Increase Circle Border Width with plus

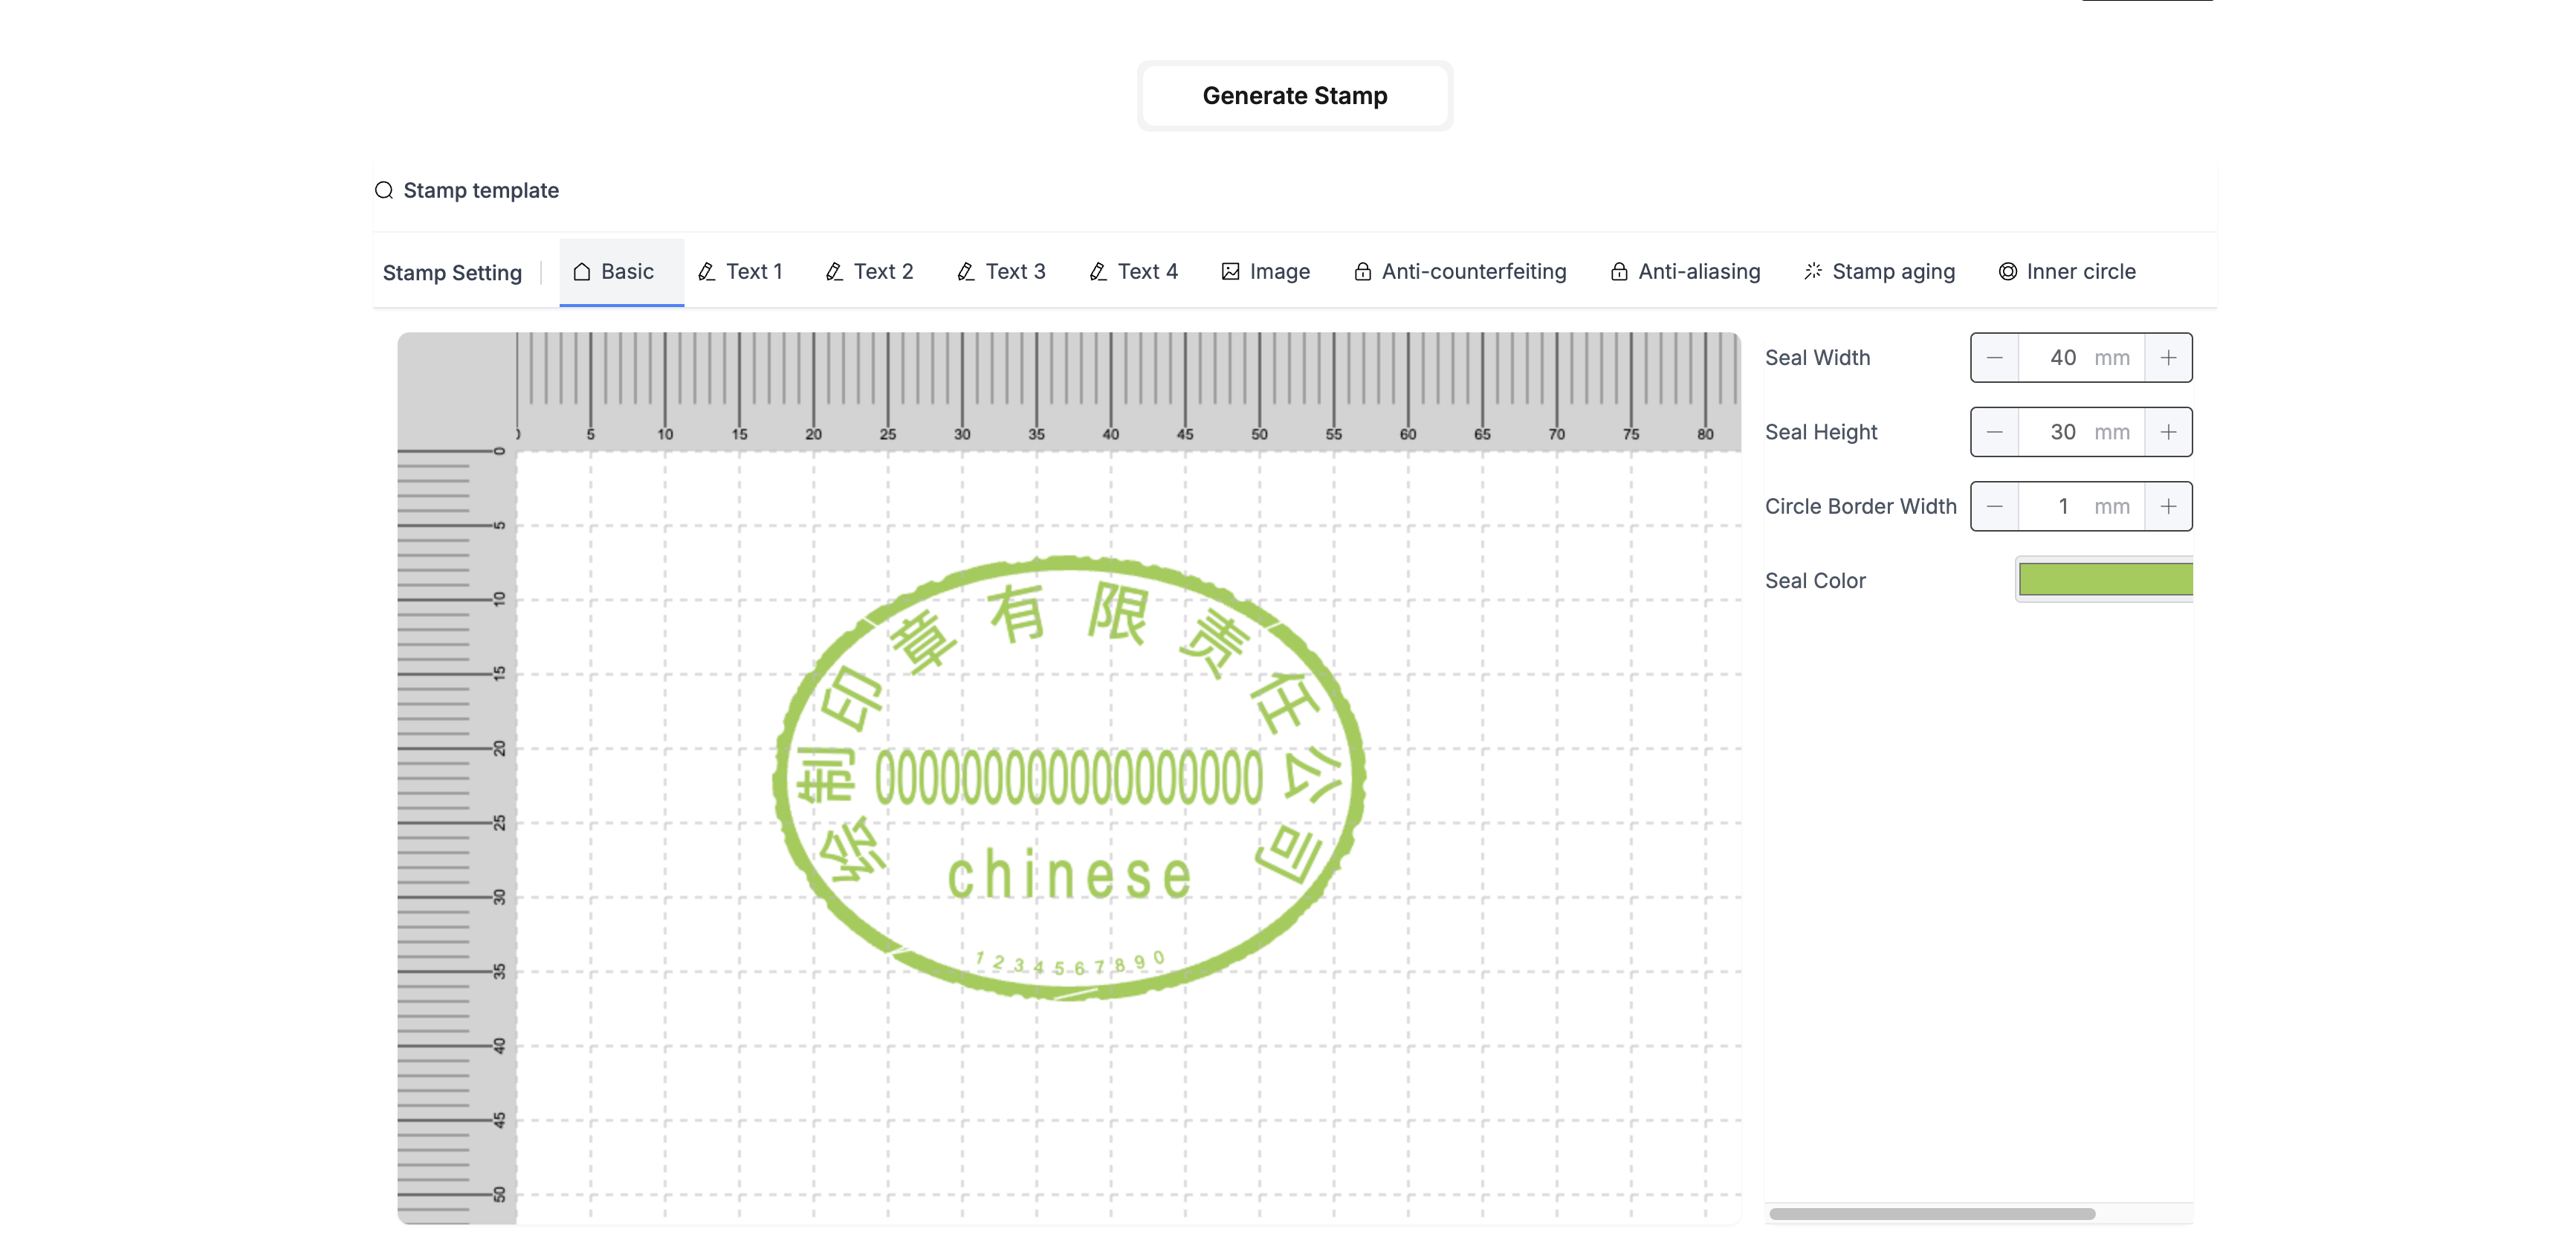[x=2167, y=507]
